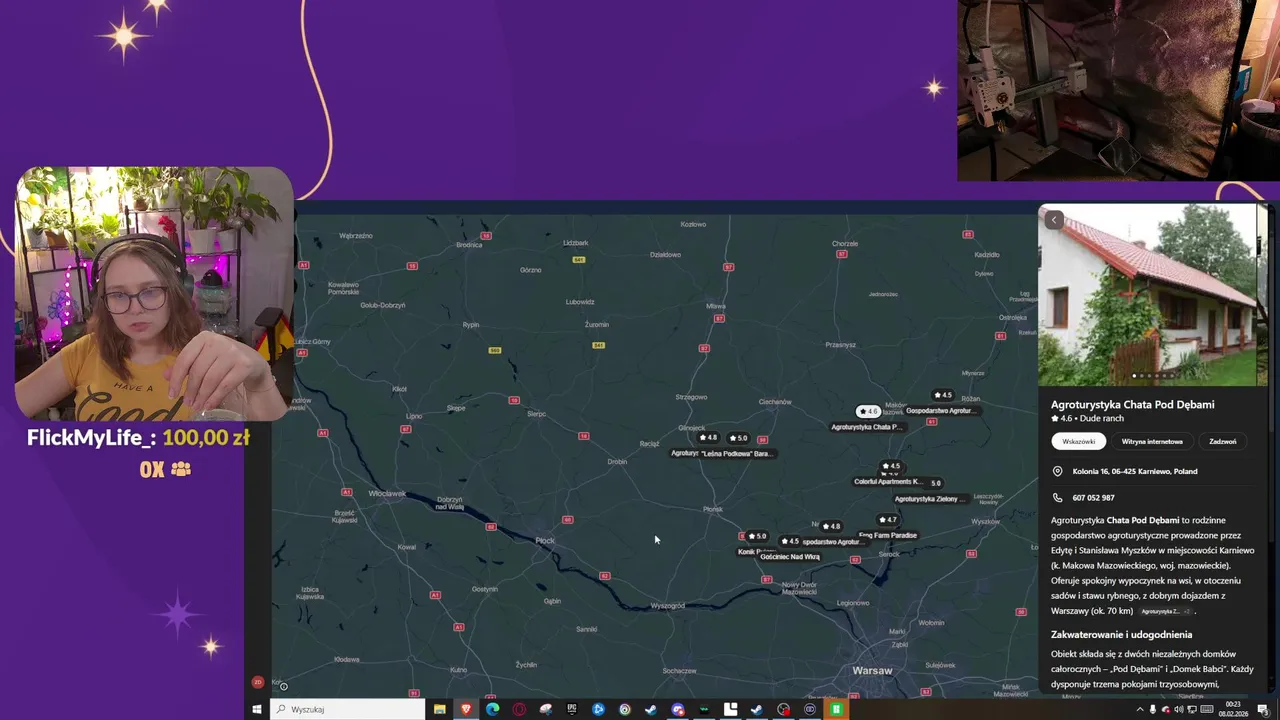Open clock showing 00:23
1280x720 pixels.
tap(1233, 709)
